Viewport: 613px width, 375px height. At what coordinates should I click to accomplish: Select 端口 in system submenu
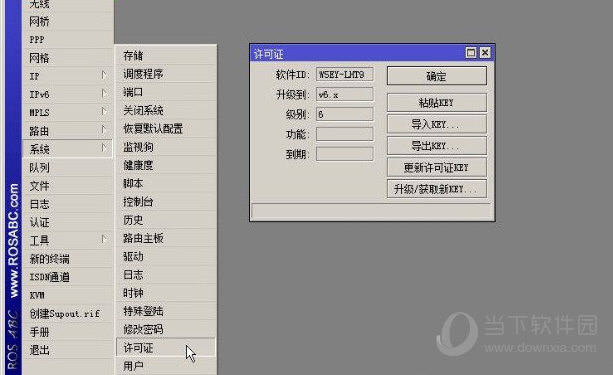pos(166,92)
